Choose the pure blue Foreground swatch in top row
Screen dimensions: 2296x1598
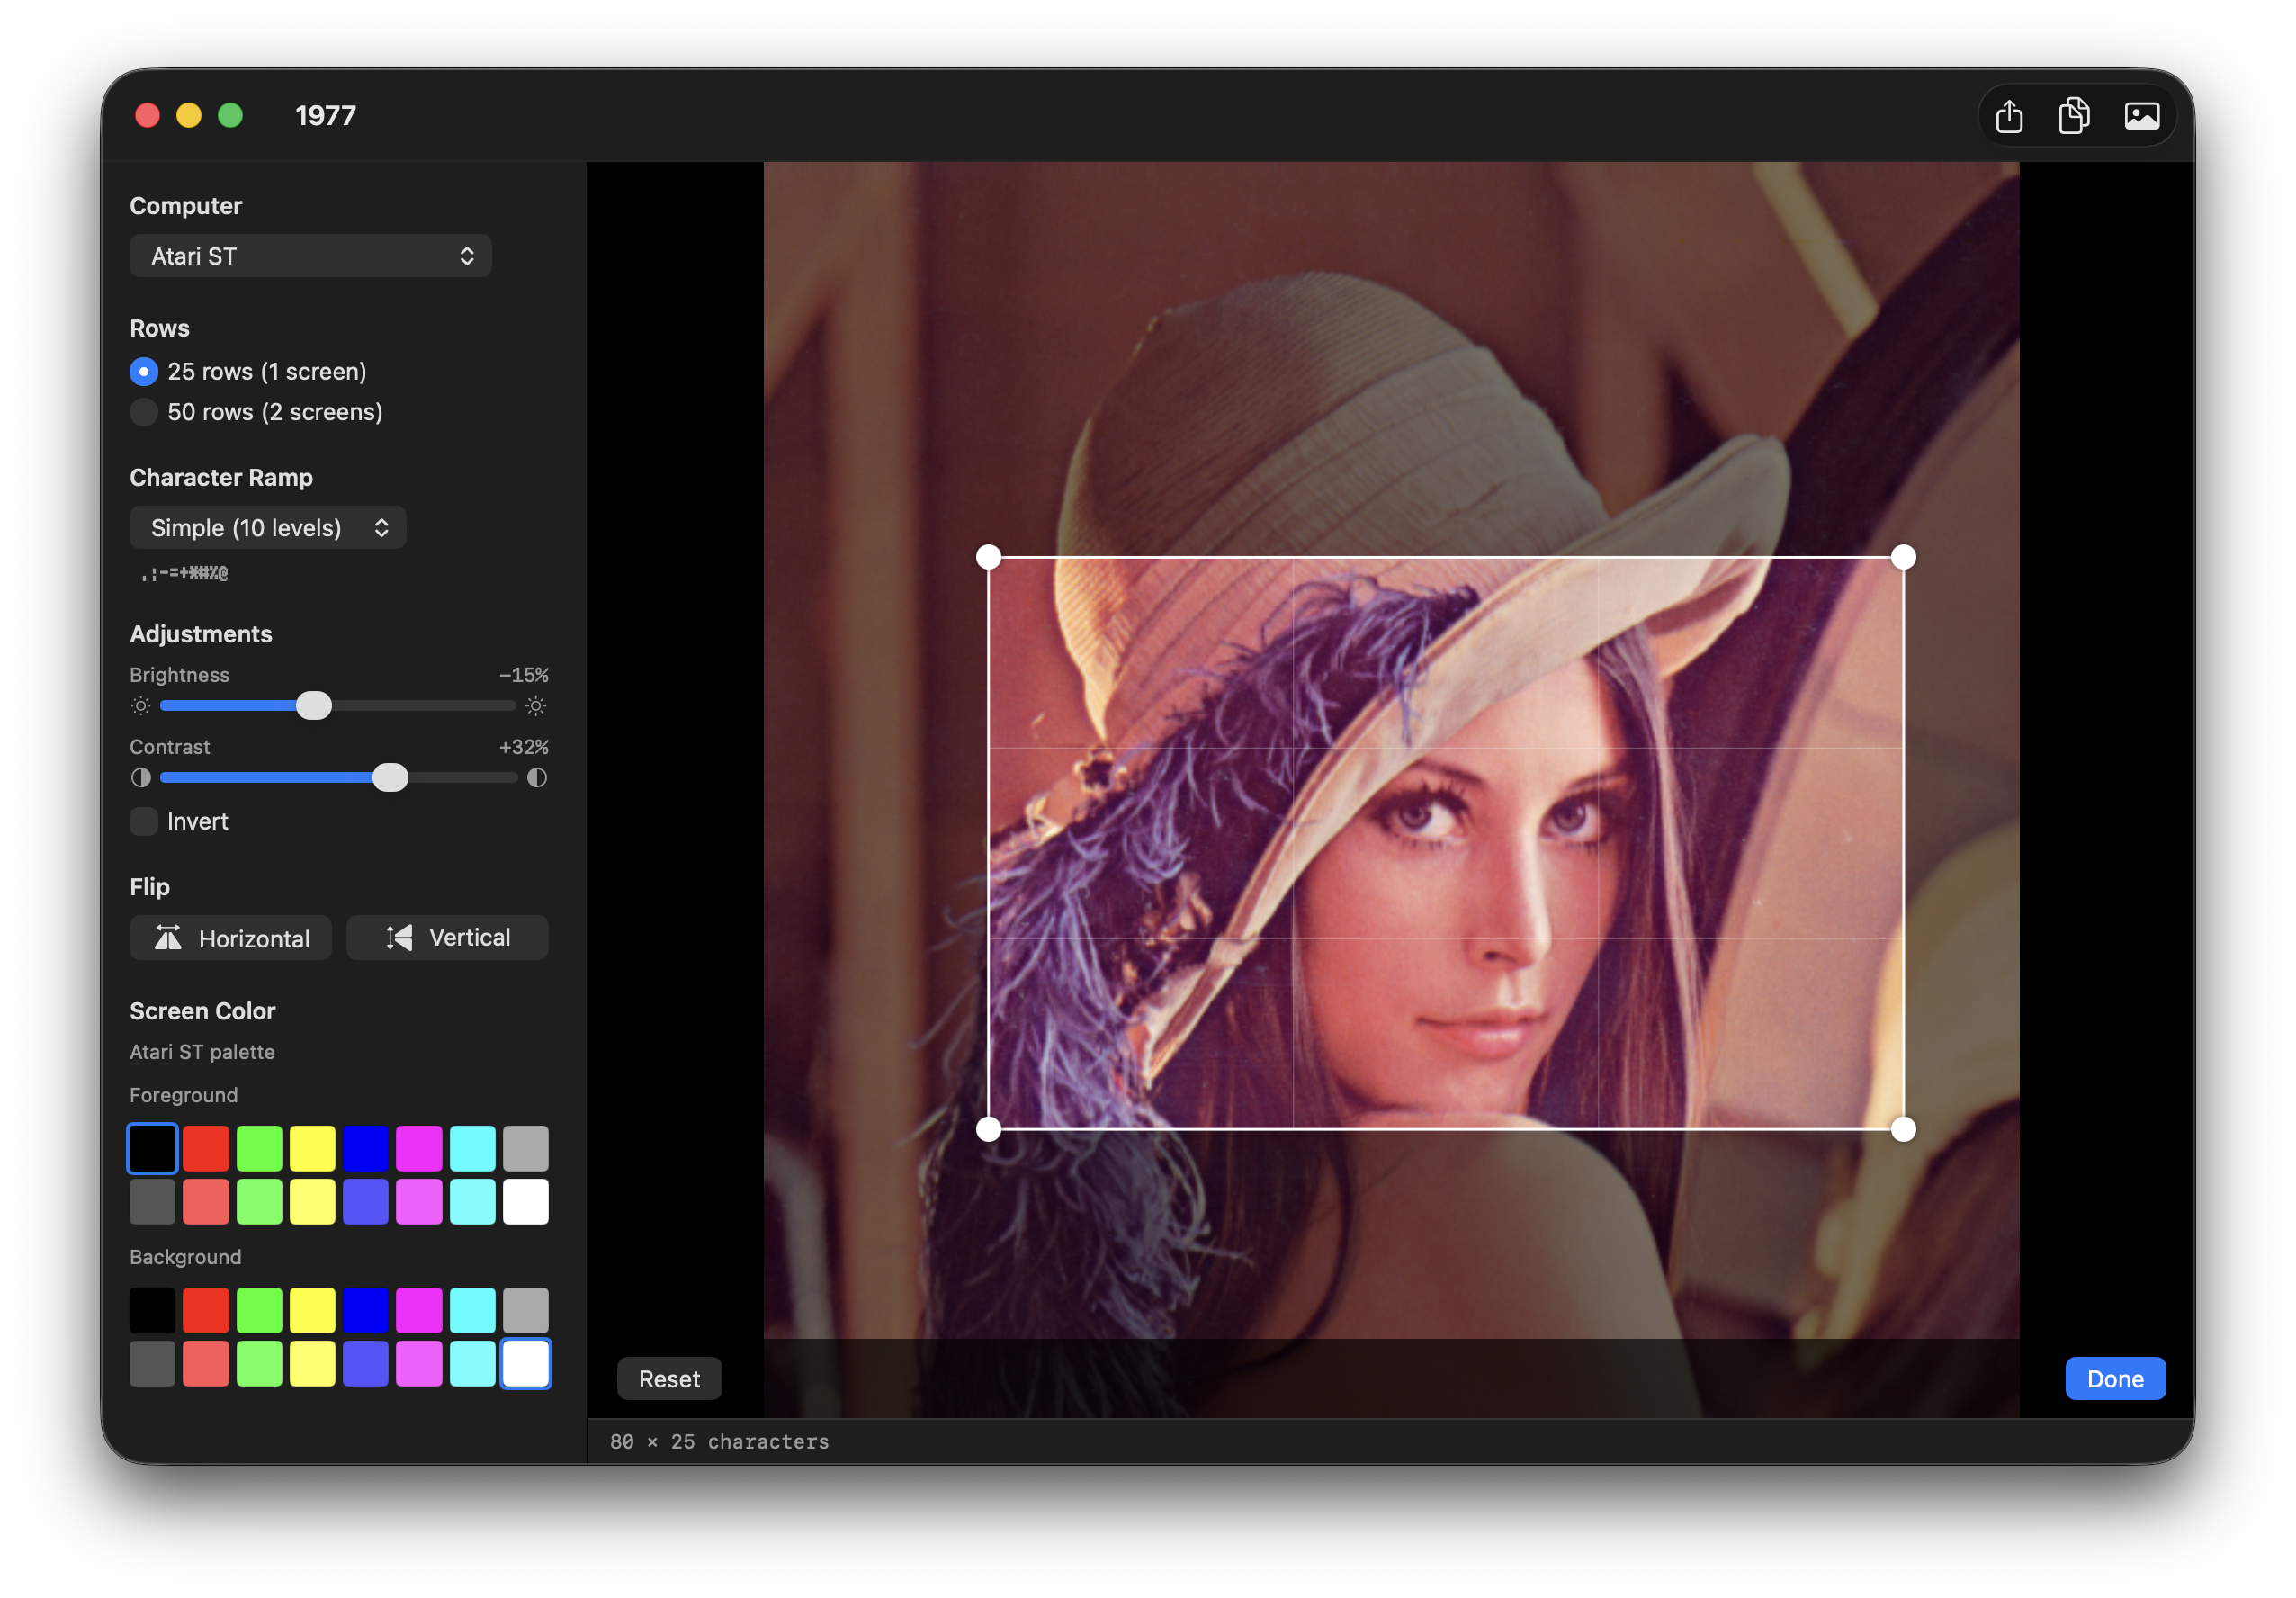(x=366, y=1148)
